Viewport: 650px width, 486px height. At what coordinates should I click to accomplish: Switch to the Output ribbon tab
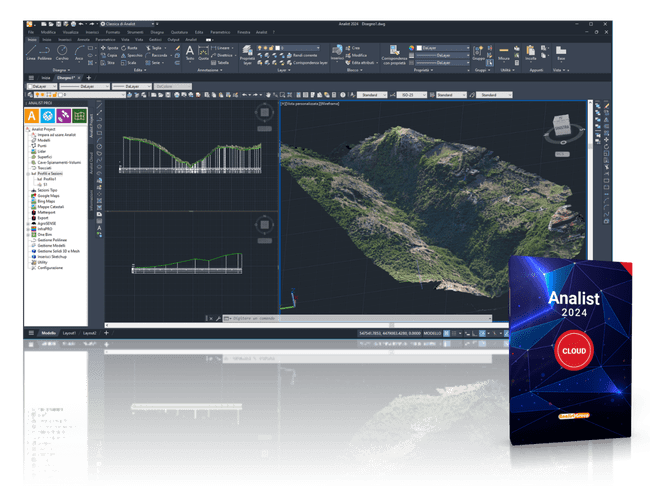tap(173, 39)
